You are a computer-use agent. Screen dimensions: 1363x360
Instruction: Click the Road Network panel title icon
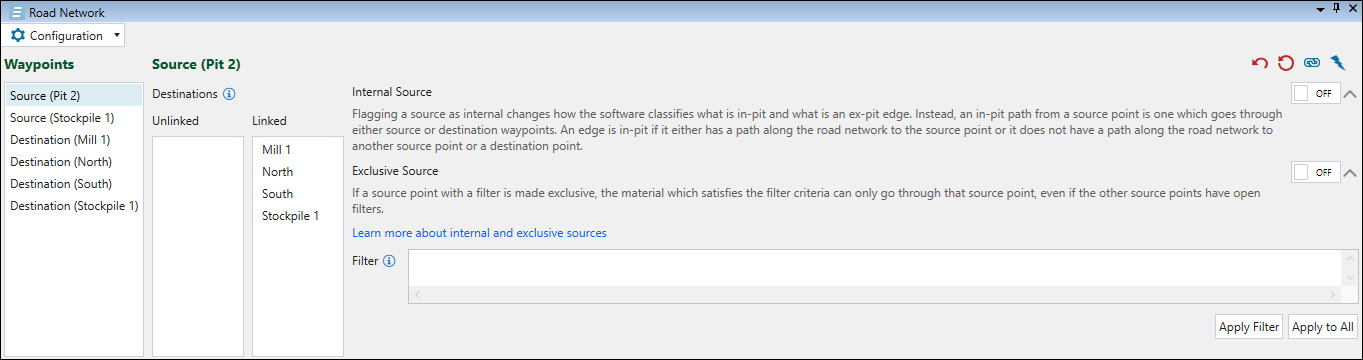coord(16,13)
